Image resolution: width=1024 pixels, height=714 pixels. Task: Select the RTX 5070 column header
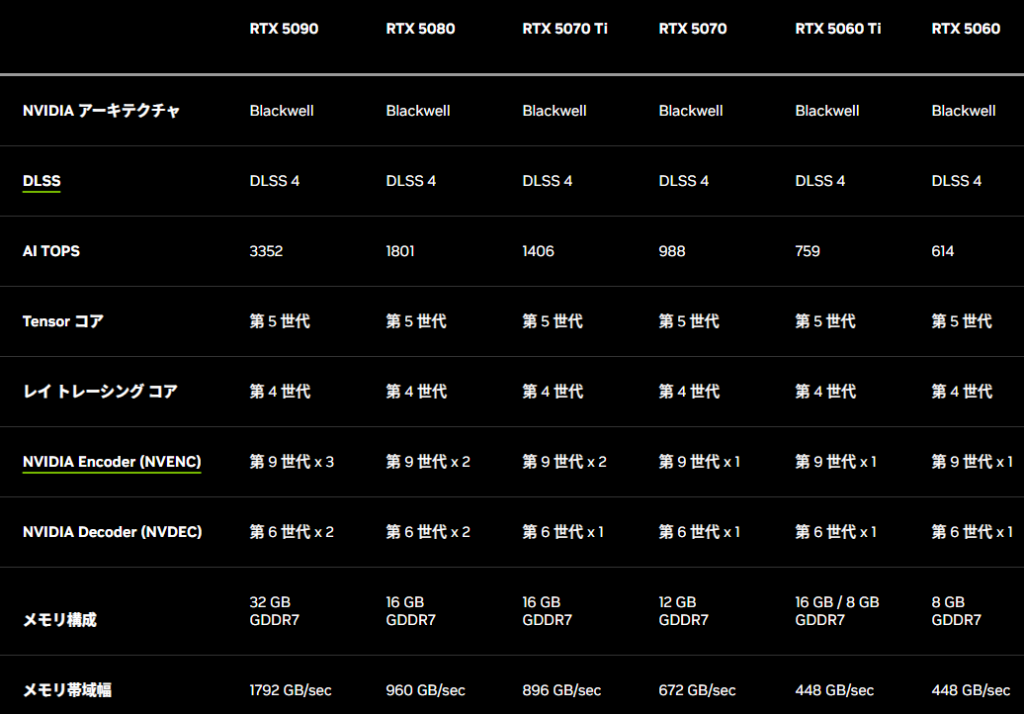pos(693,29)
